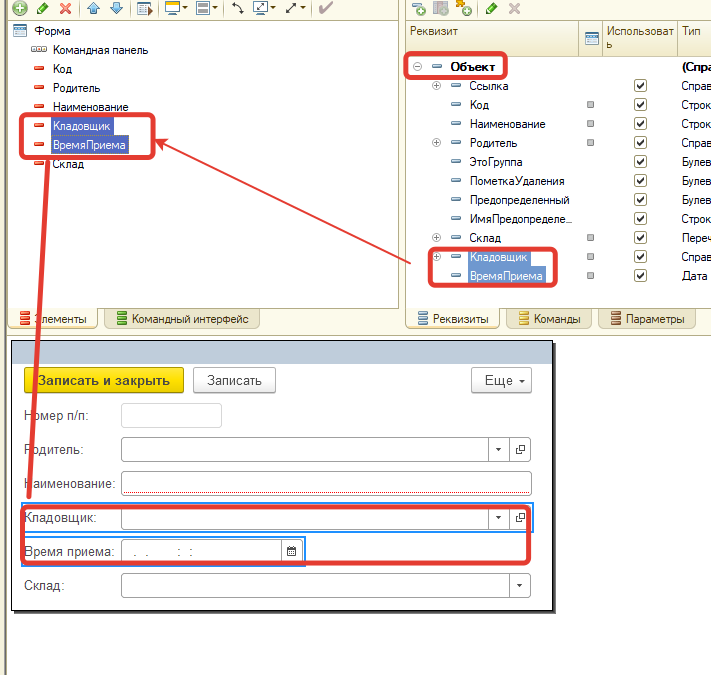Collapse the Объект node in attributes tree

(x=417, y=67)
